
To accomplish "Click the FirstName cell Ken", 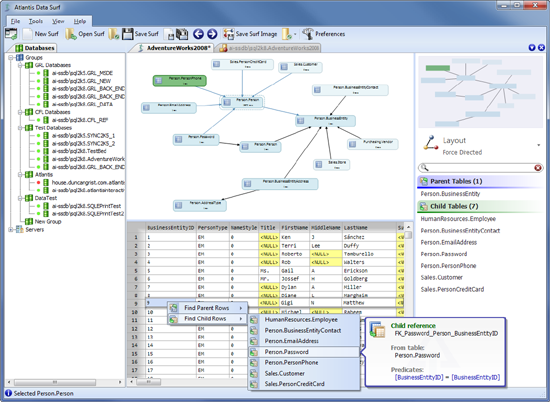I will pyautogui.click(x=294, y=237).
